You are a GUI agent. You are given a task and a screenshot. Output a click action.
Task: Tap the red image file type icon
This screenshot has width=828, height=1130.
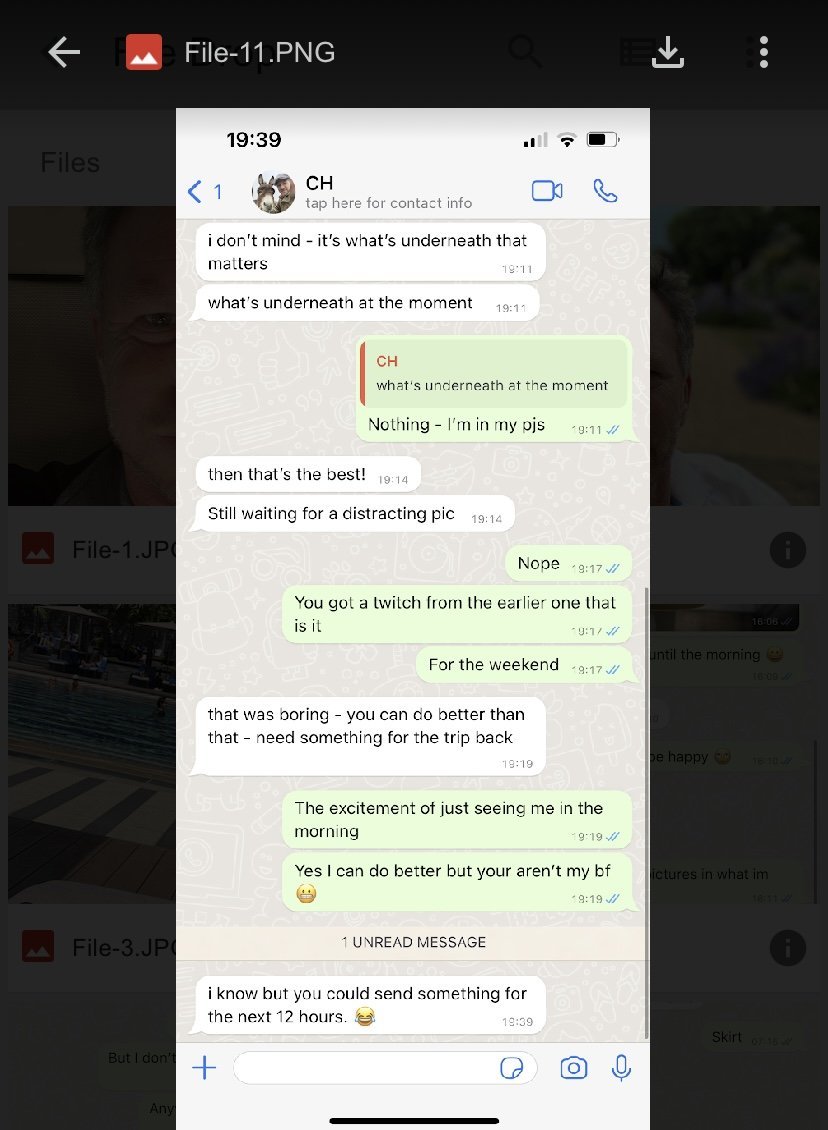[x=143, y=53]
